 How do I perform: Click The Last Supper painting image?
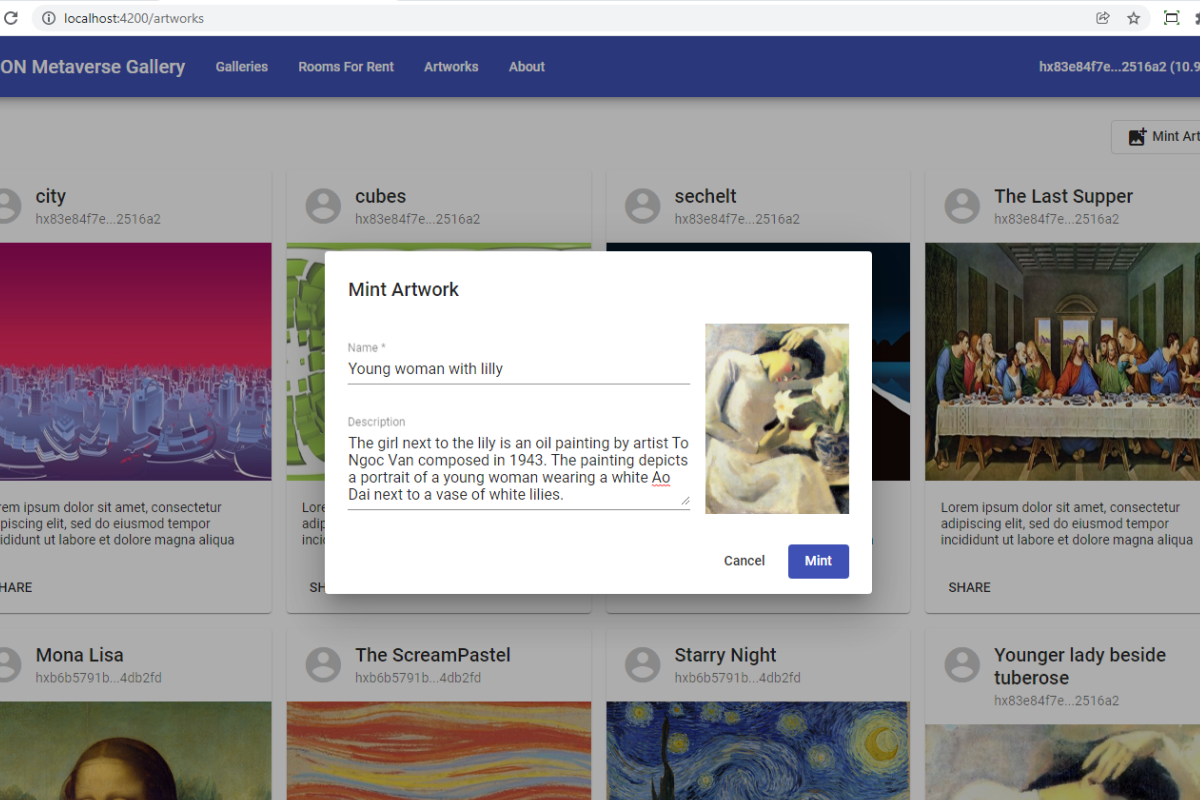[1062, 362]
